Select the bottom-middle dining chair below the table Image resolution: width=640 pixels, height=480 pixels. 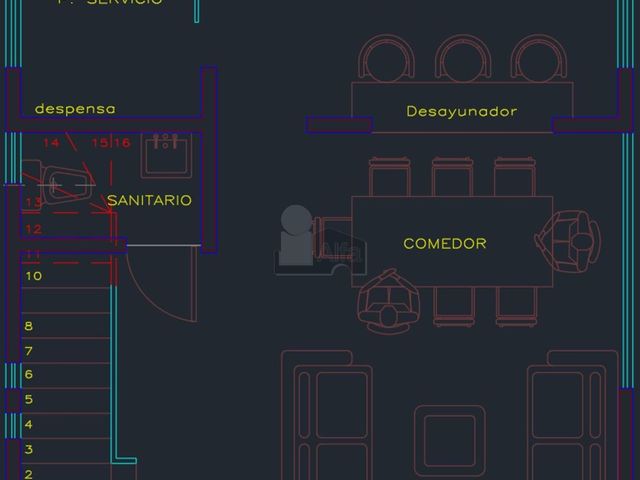(x=454, y=307)
